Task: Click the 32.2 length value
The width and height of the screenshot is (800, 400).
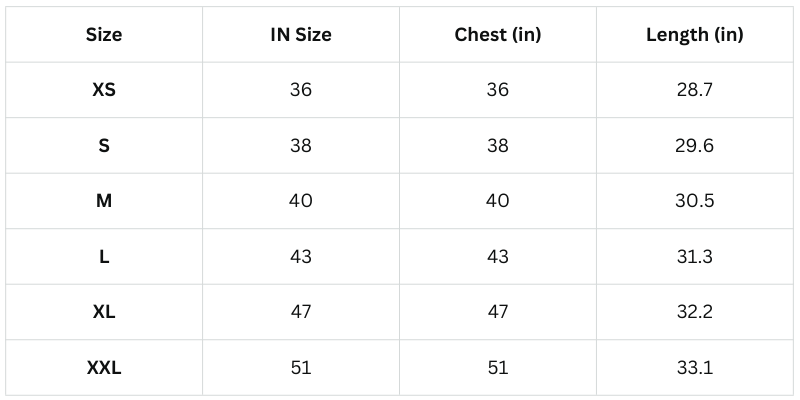Action: [694, 312]
